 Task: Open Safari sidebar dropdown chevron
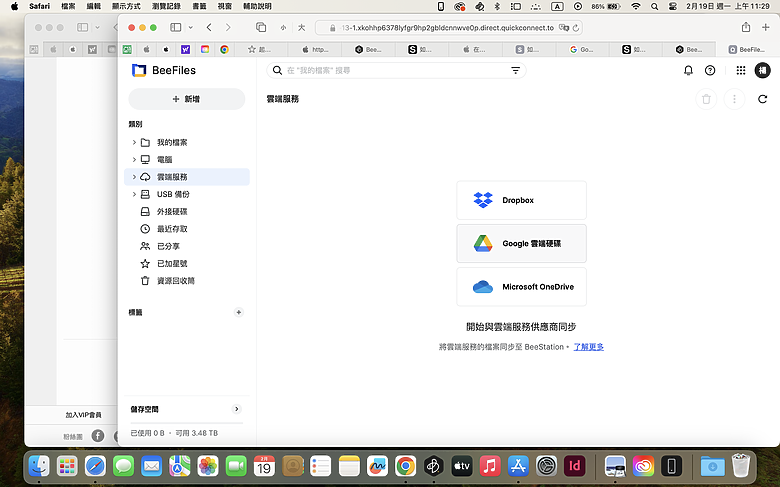191,27
